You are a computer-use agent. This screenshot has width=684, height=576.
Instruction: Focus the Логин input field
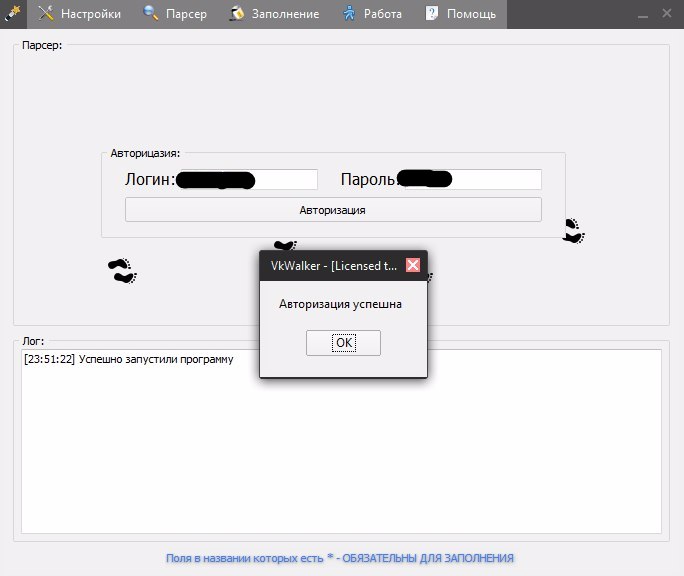246,180
